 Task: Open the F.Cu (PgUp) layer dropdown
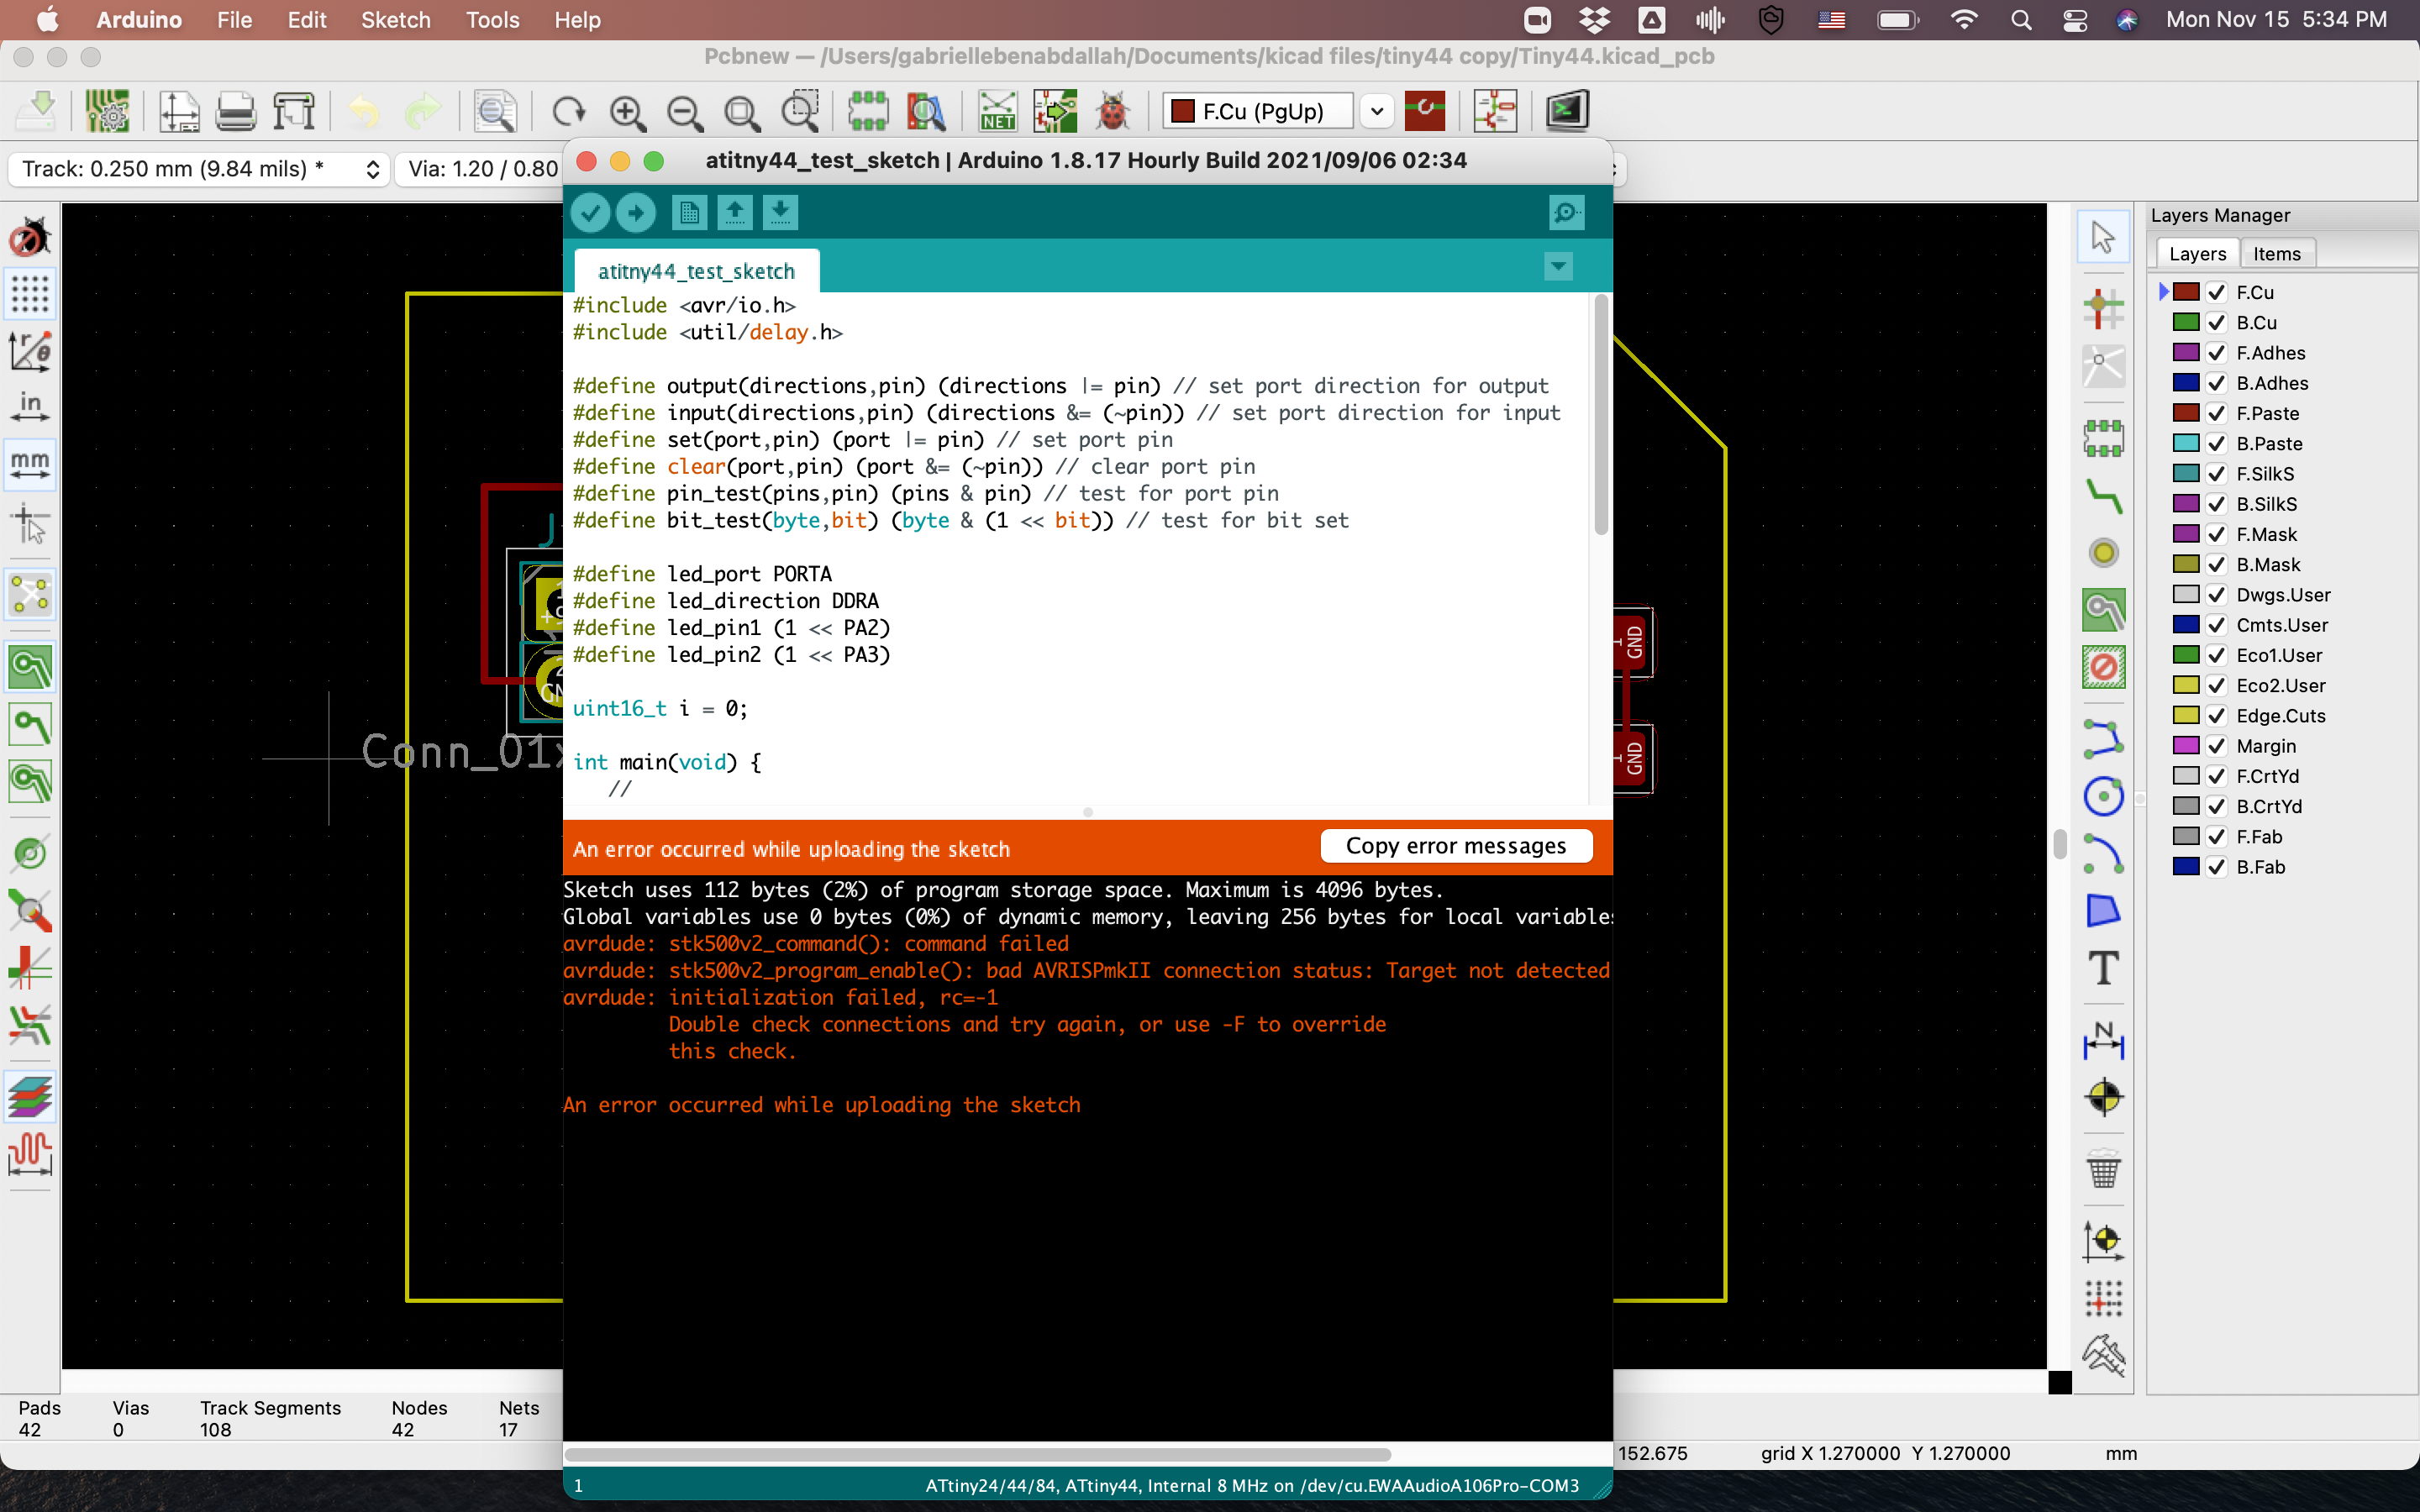tap(1377, 111)
